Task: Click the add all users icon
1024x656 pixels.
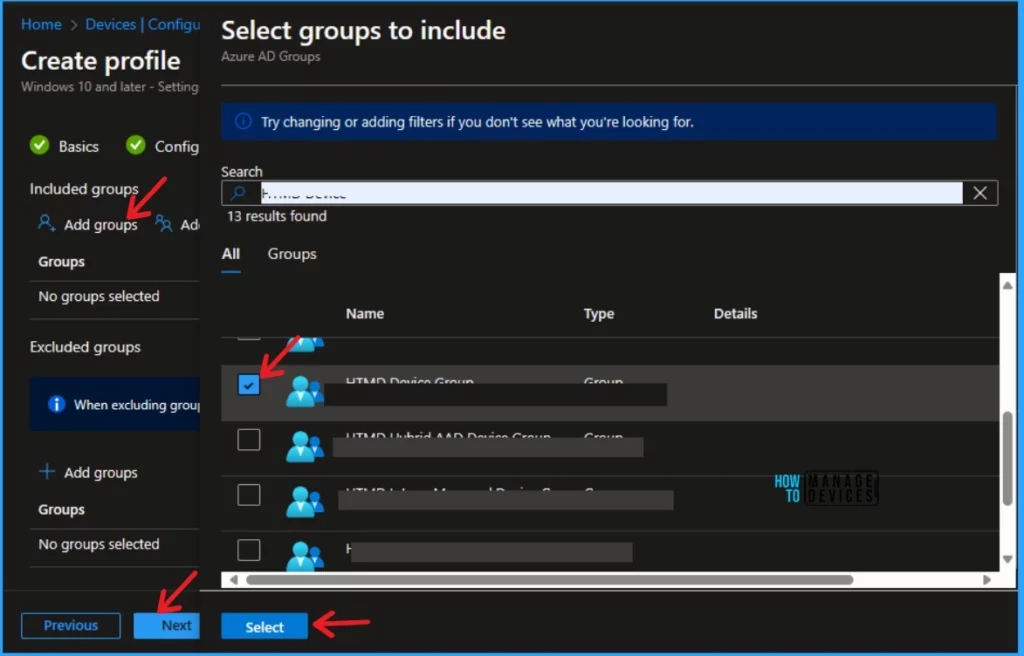Action: click(163, 223)
